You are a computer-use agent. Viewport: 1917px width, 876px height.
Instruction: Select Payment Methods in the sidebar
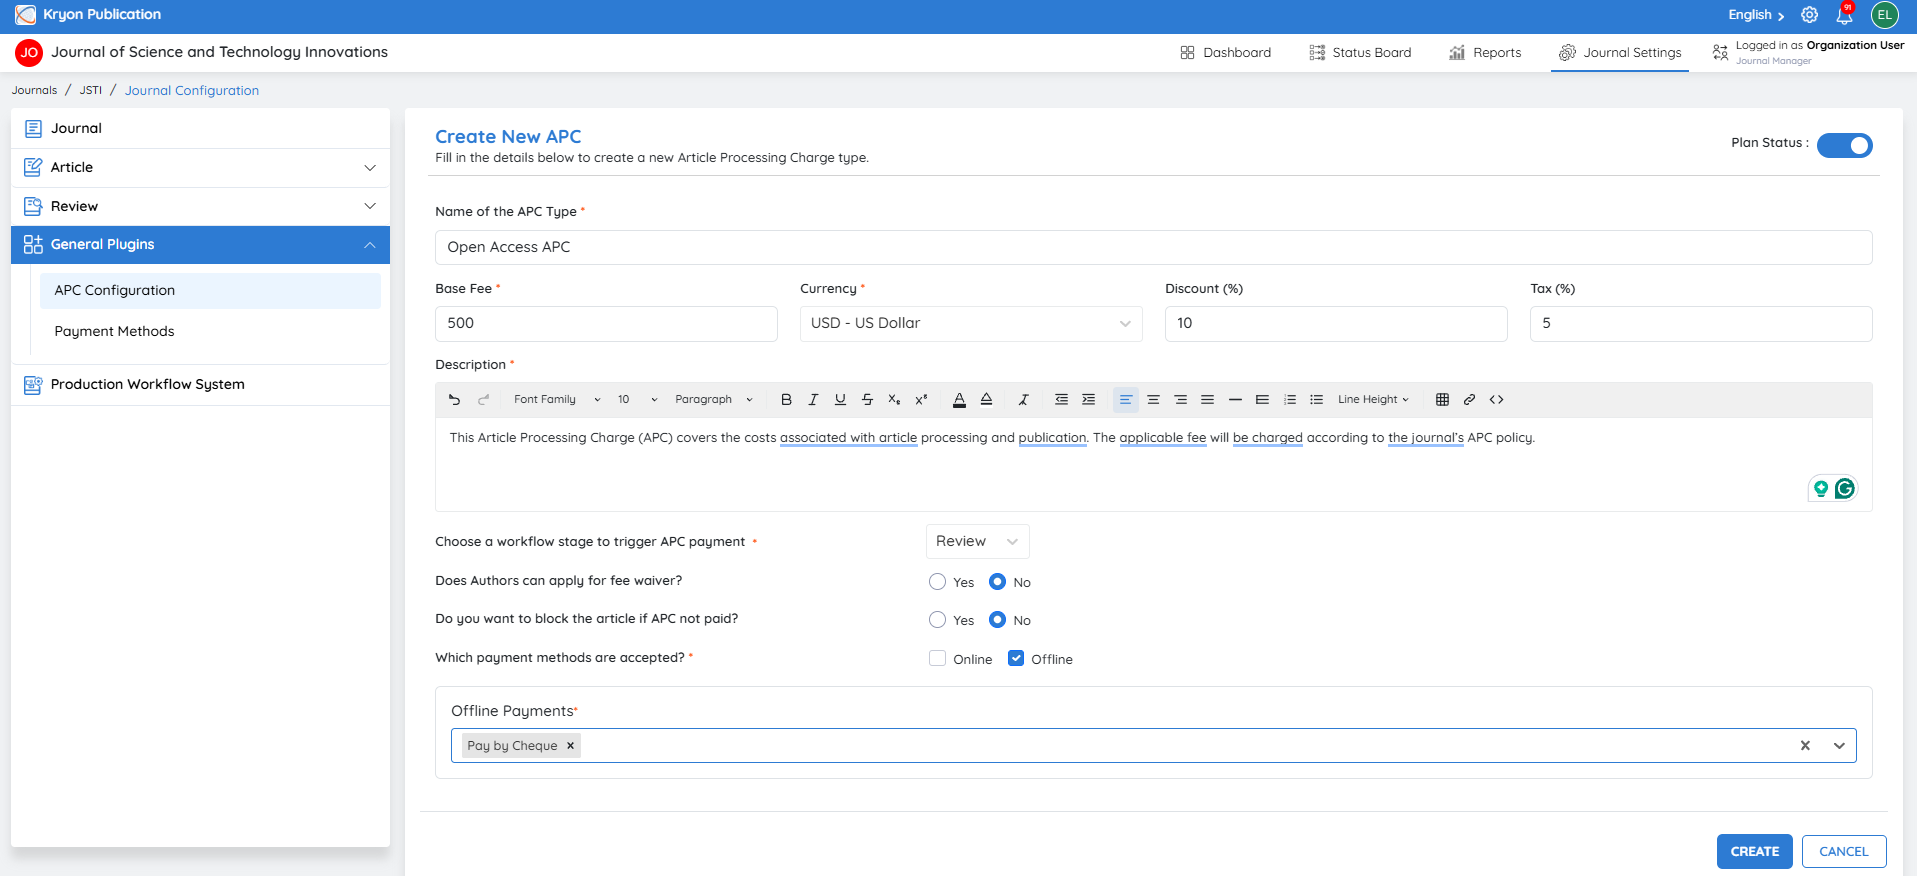click(x=114, y=332)
